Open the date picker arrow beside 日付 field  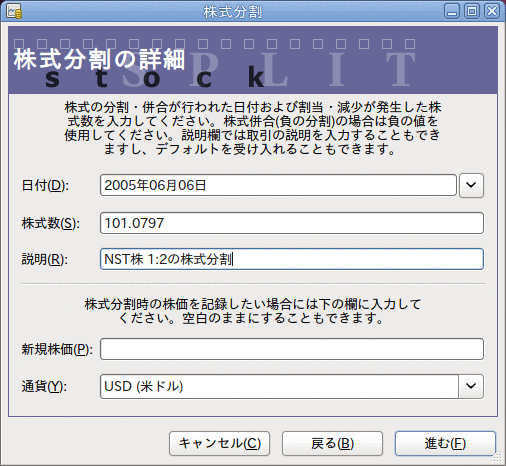471,185
